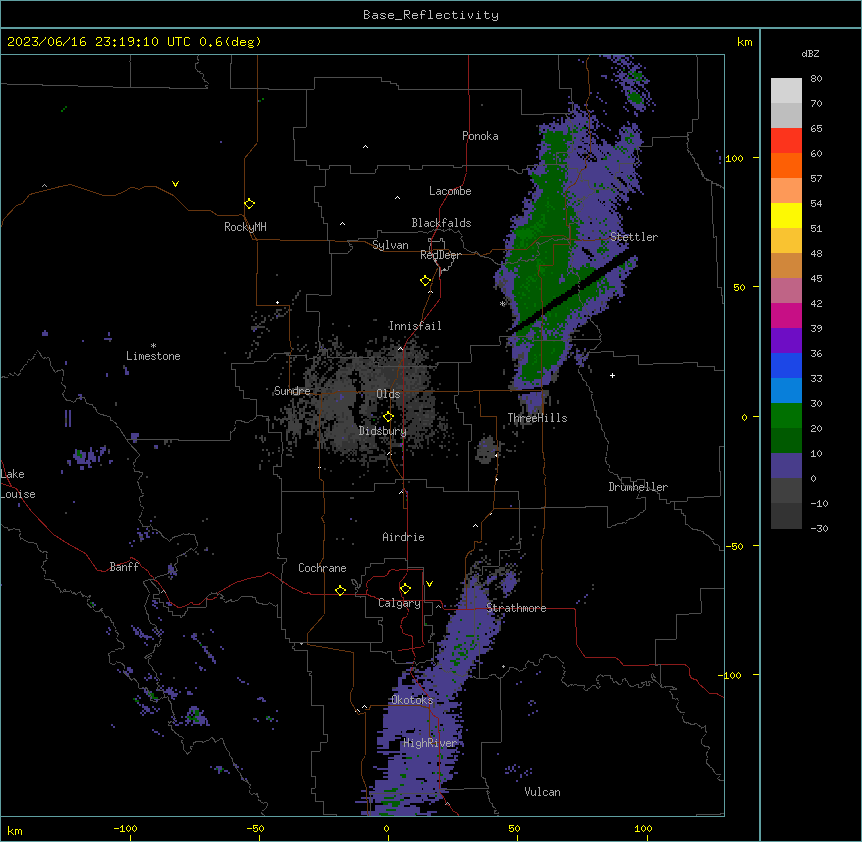Image resolution: width=862 pixels, height=842 pixels.
Task: Click the Base_Reflectivity title
Action: [431, 15]
